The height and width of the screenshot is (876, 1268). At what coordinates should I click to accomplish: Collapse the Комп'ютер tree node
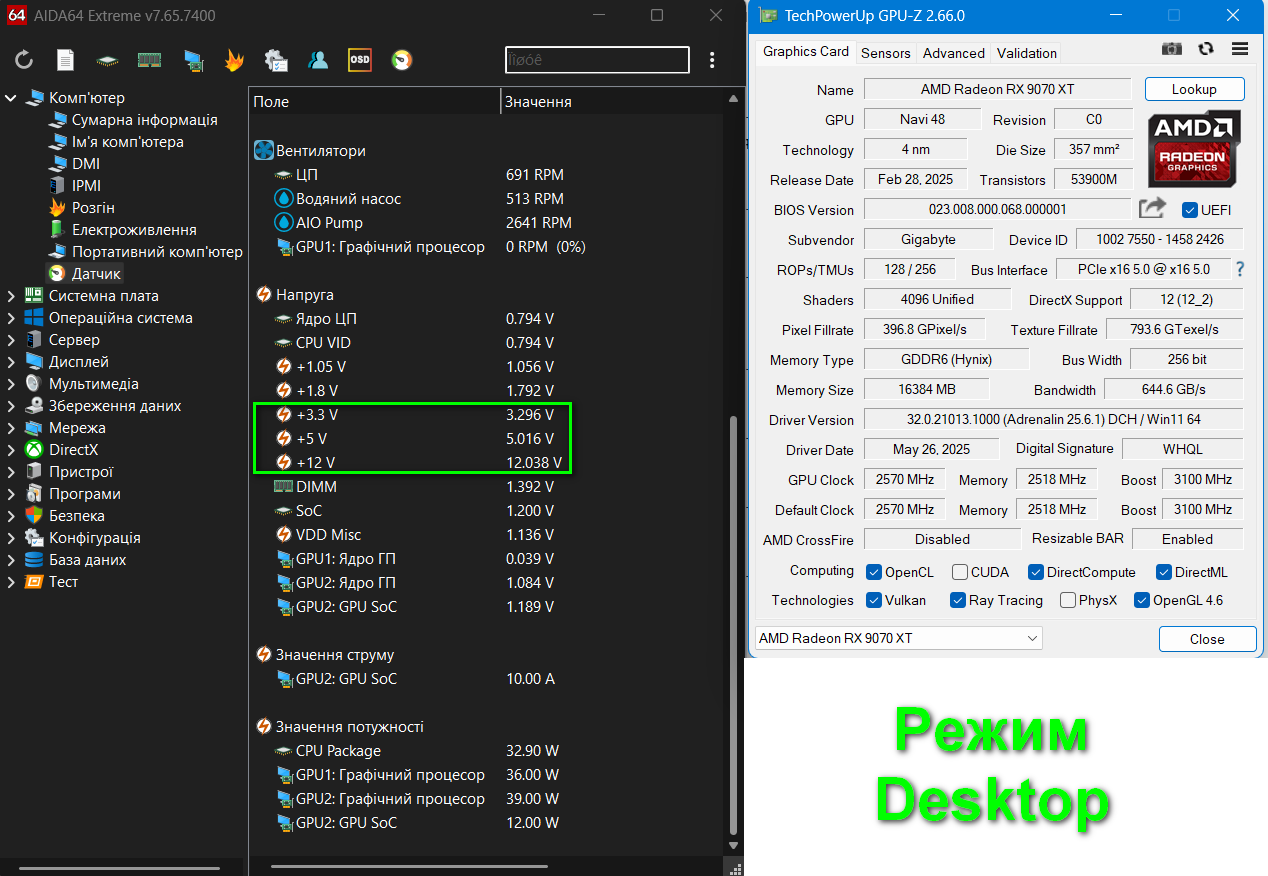click(11, 98)
